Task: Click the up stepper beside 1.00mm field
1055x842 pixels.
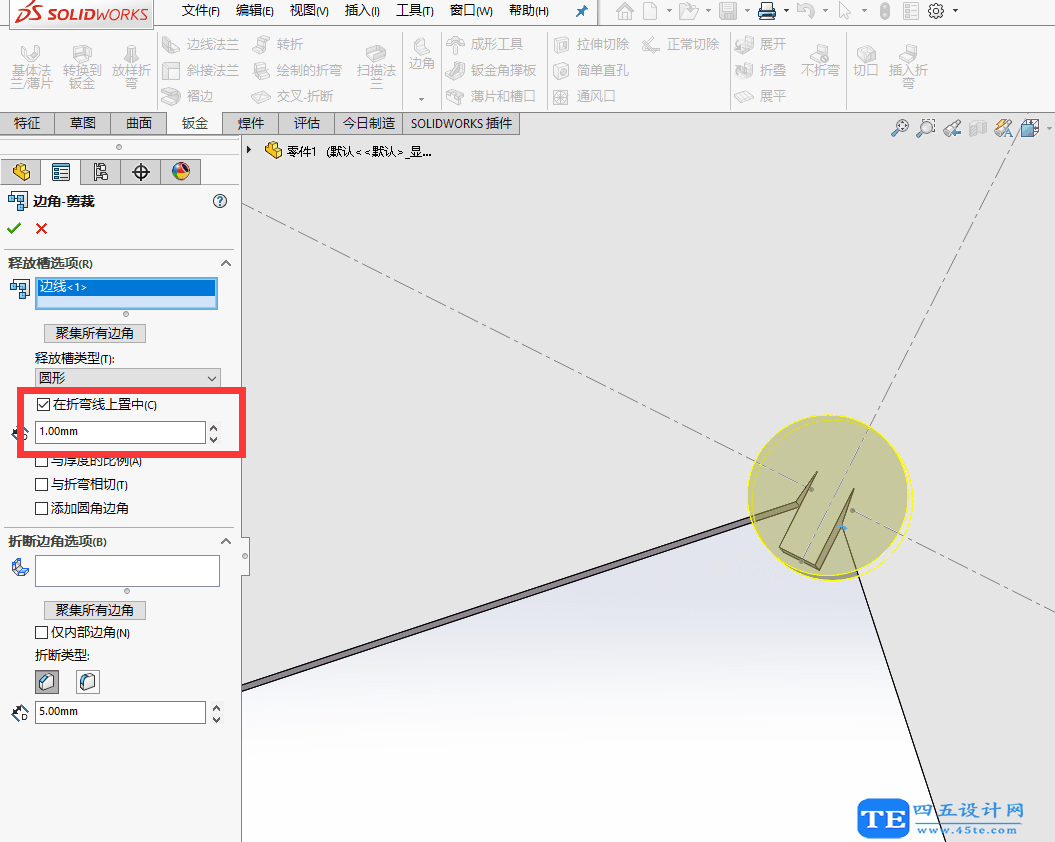Action: (214, 426)
